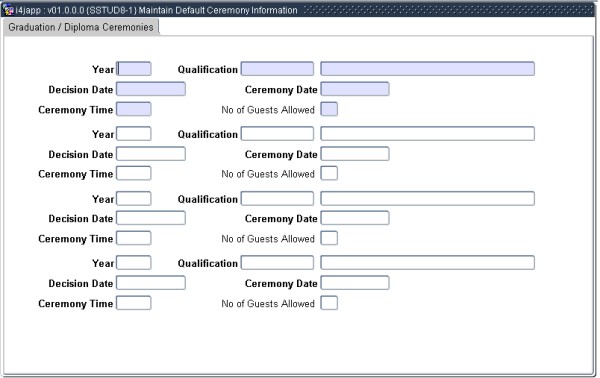Click the first Qualification description field
The height and width of the screenshot is (378, 600).
427,69
